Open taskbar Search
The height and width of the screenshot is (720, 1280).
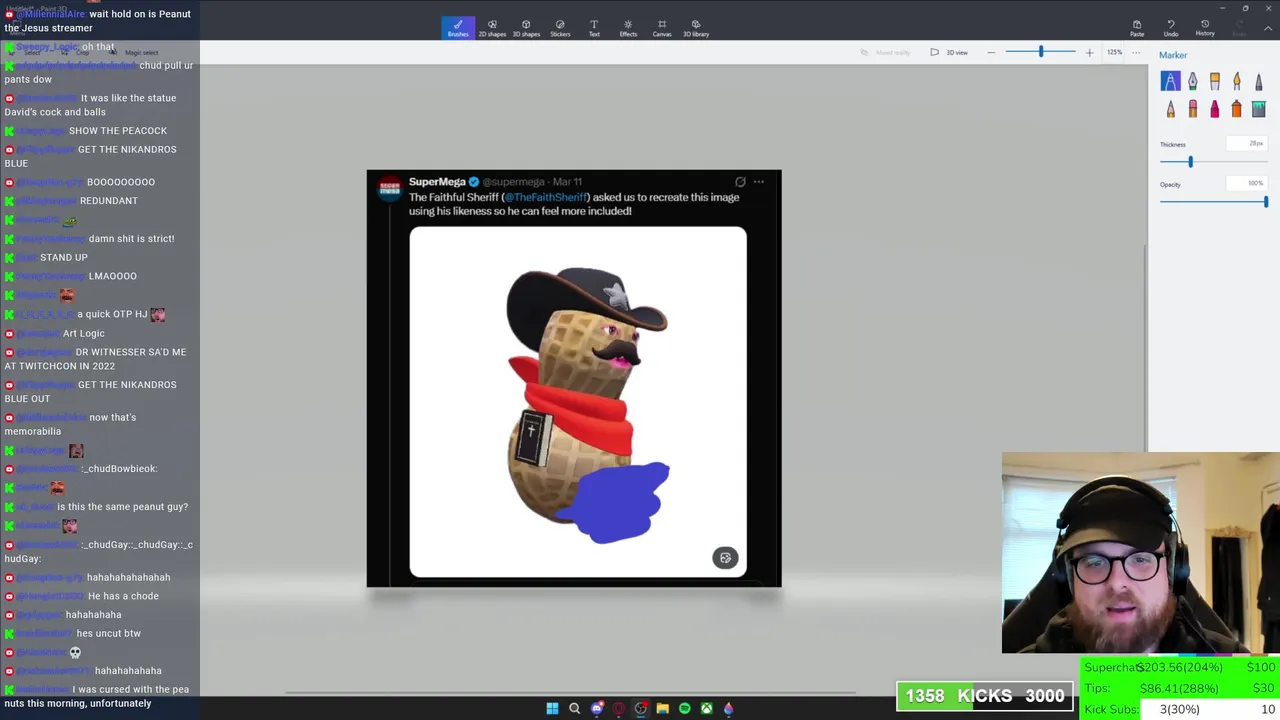574,709
